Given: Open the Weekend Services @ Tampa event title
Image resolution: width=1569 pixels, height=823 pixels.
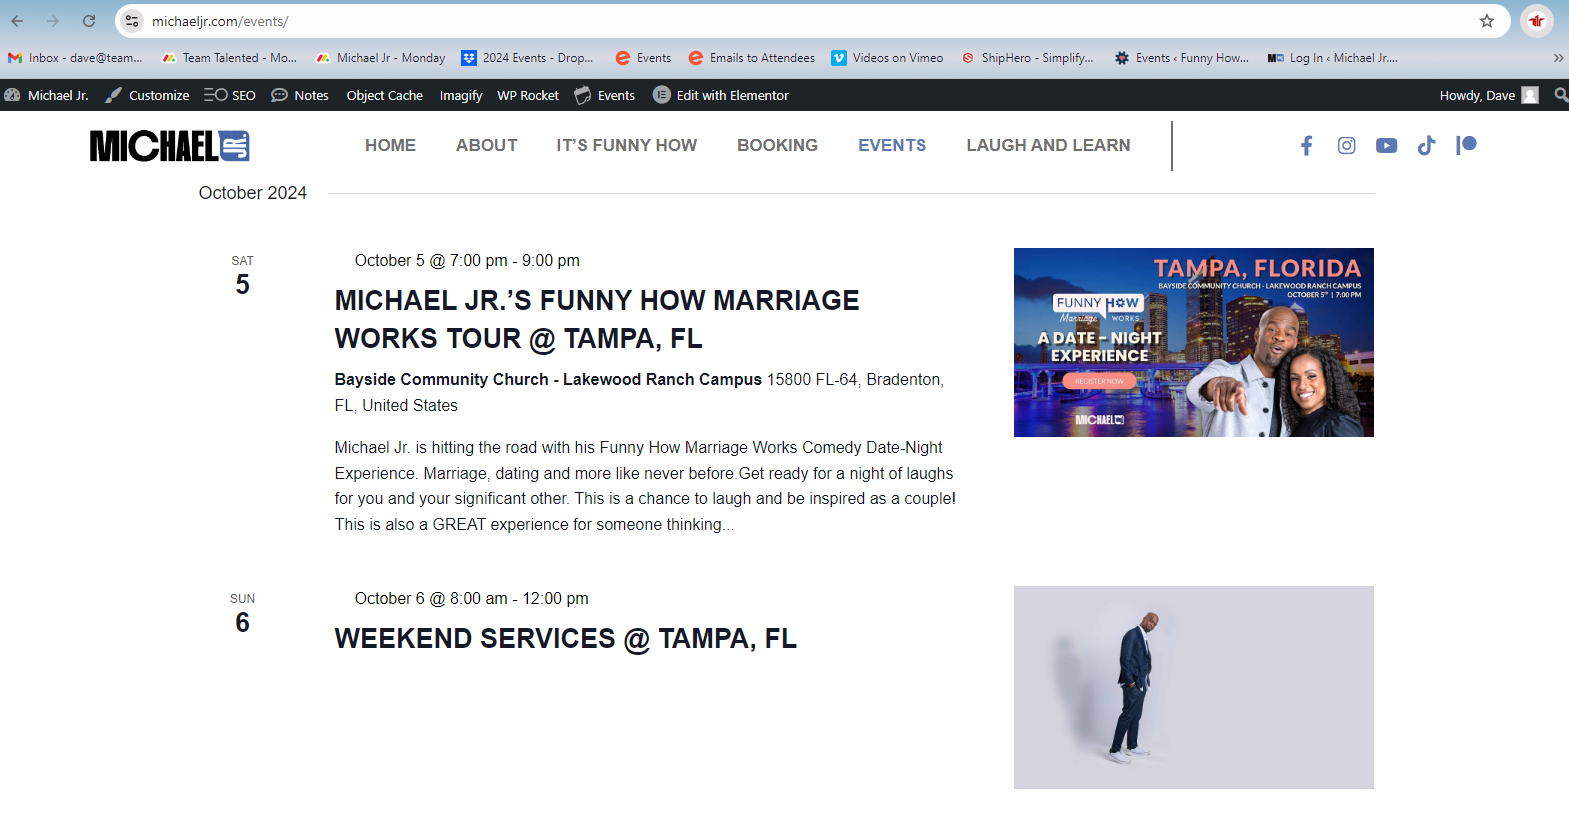Looking at the screenshot, I should tap(566, 638).
